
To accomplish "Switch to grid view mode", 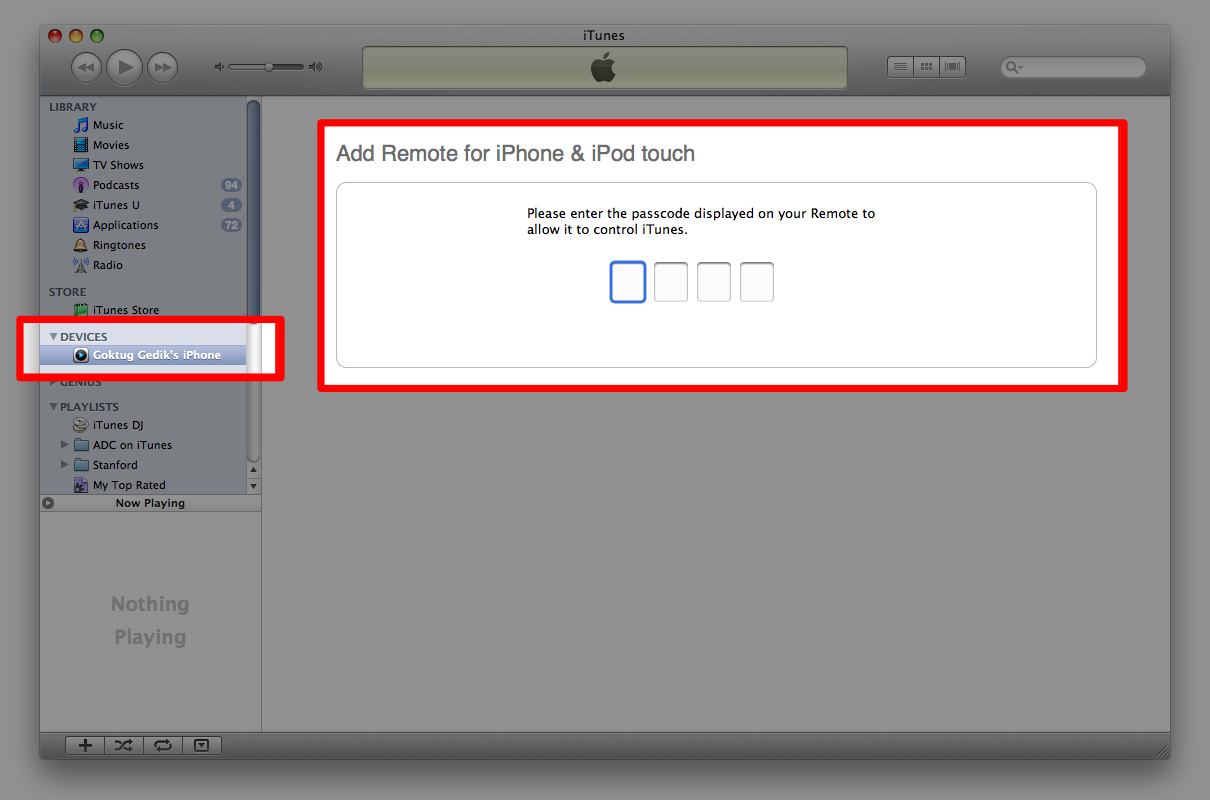I will 927,67.
